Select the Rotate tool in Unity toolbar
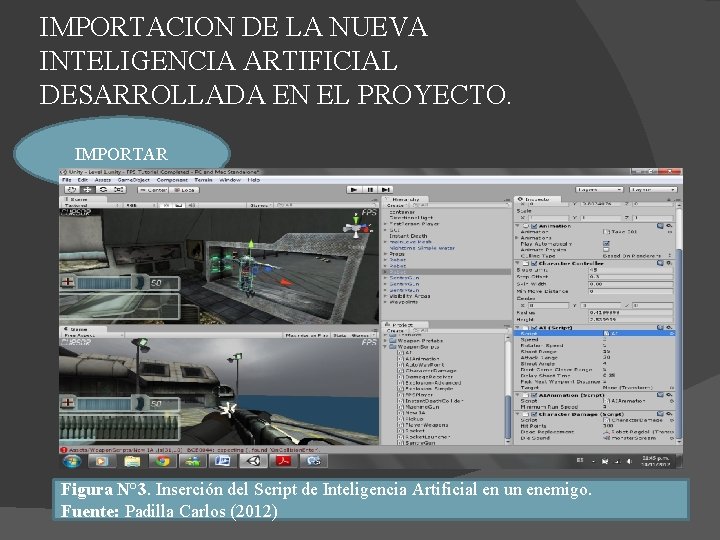720x540 pixels. click(x=103, y=190)
